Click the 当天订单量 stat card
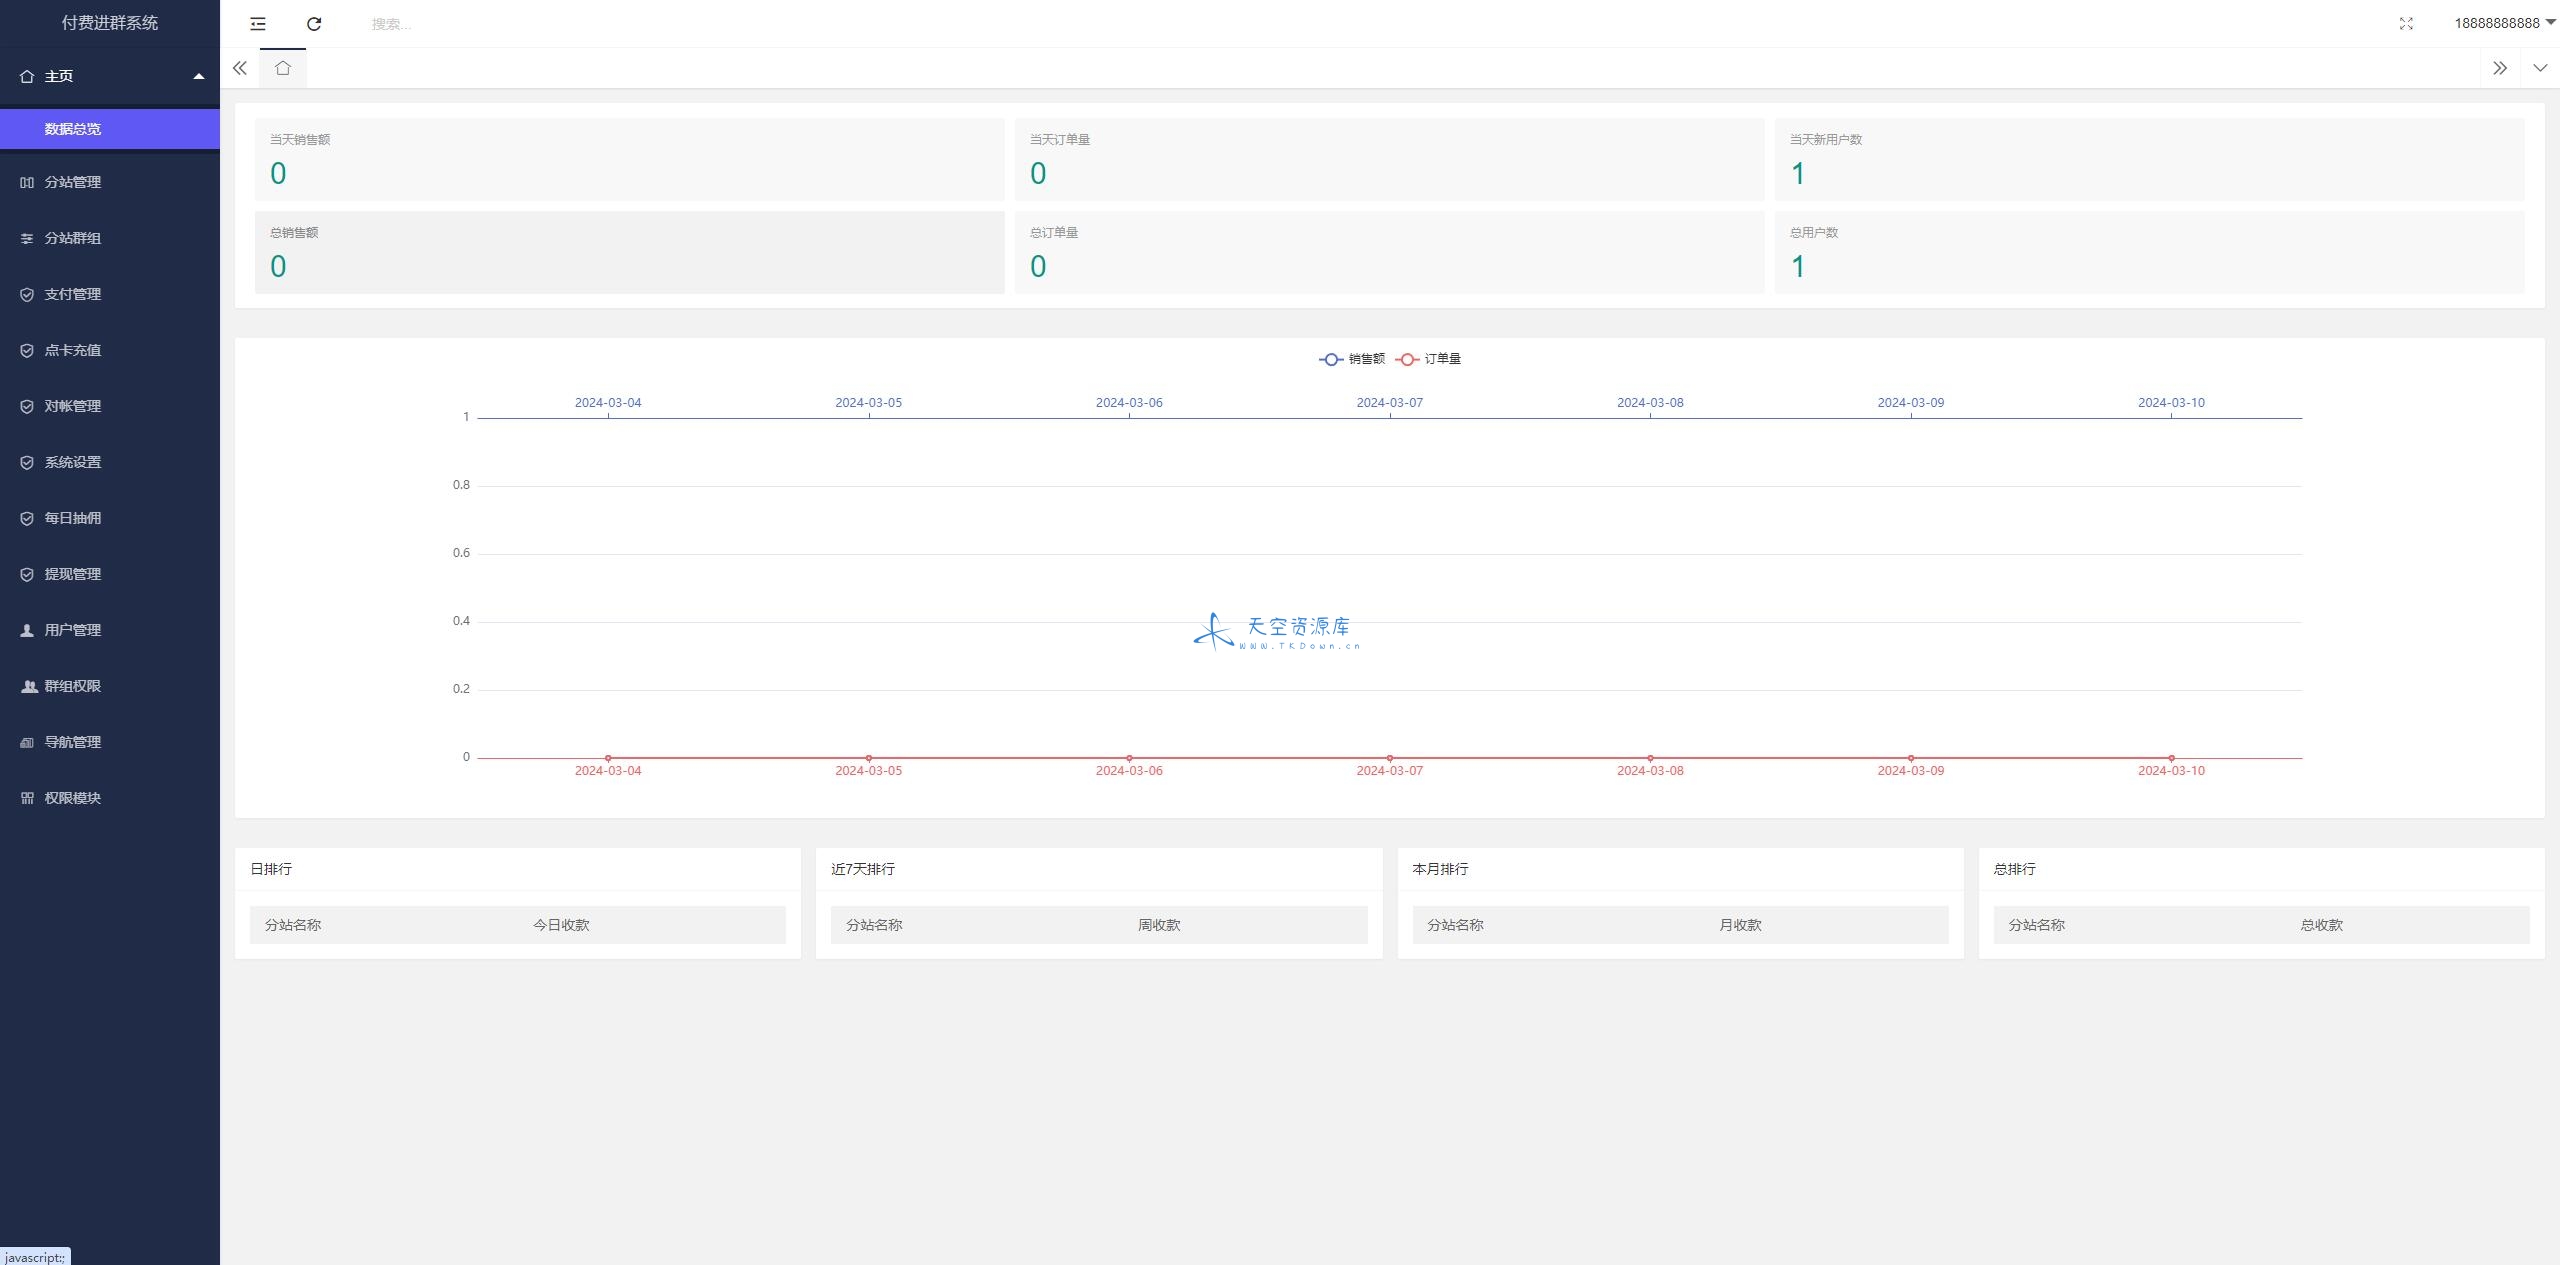The height and width of the screenshot is (1265, 2560). pyautogui.click(x=1390, y=160)
